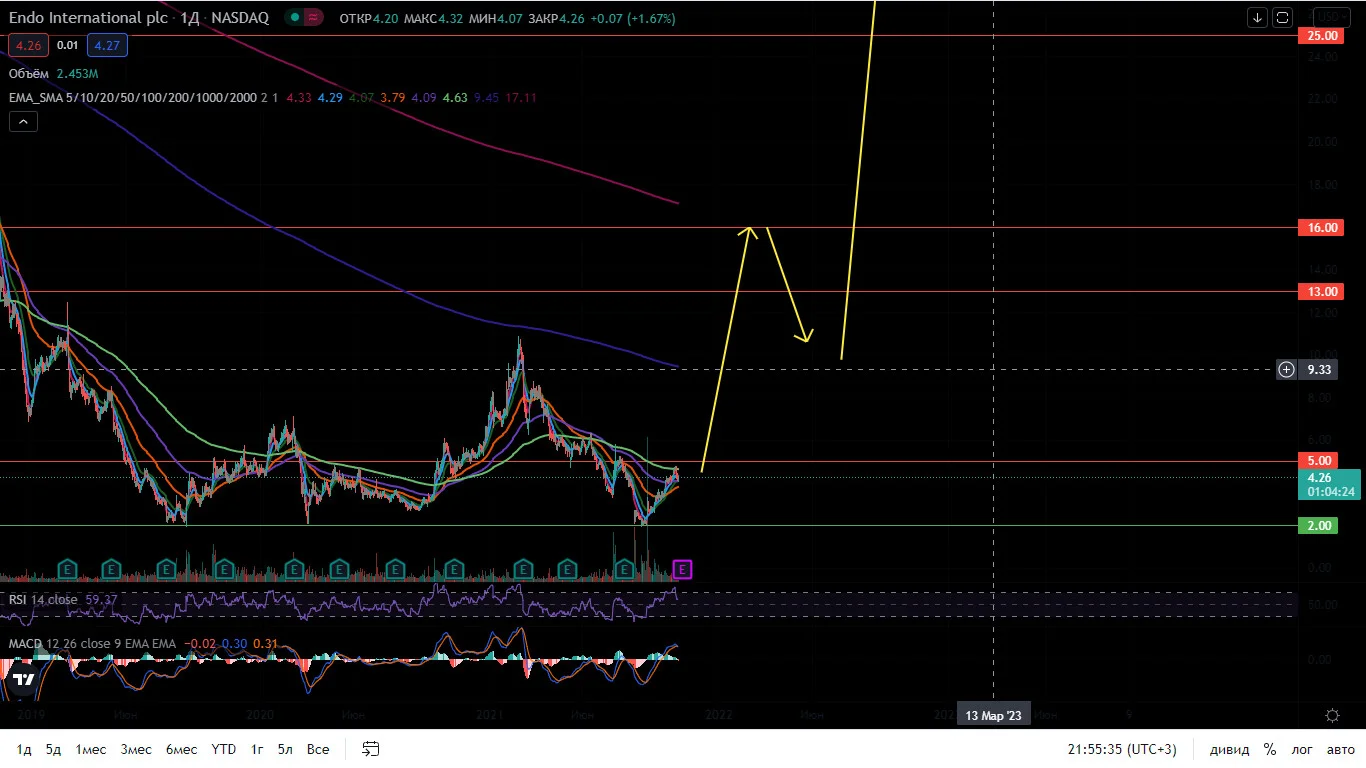Viewport: 1366px width, 768px height.
Task: Toggle the авто auto scale
Action: coord(1340,749)
